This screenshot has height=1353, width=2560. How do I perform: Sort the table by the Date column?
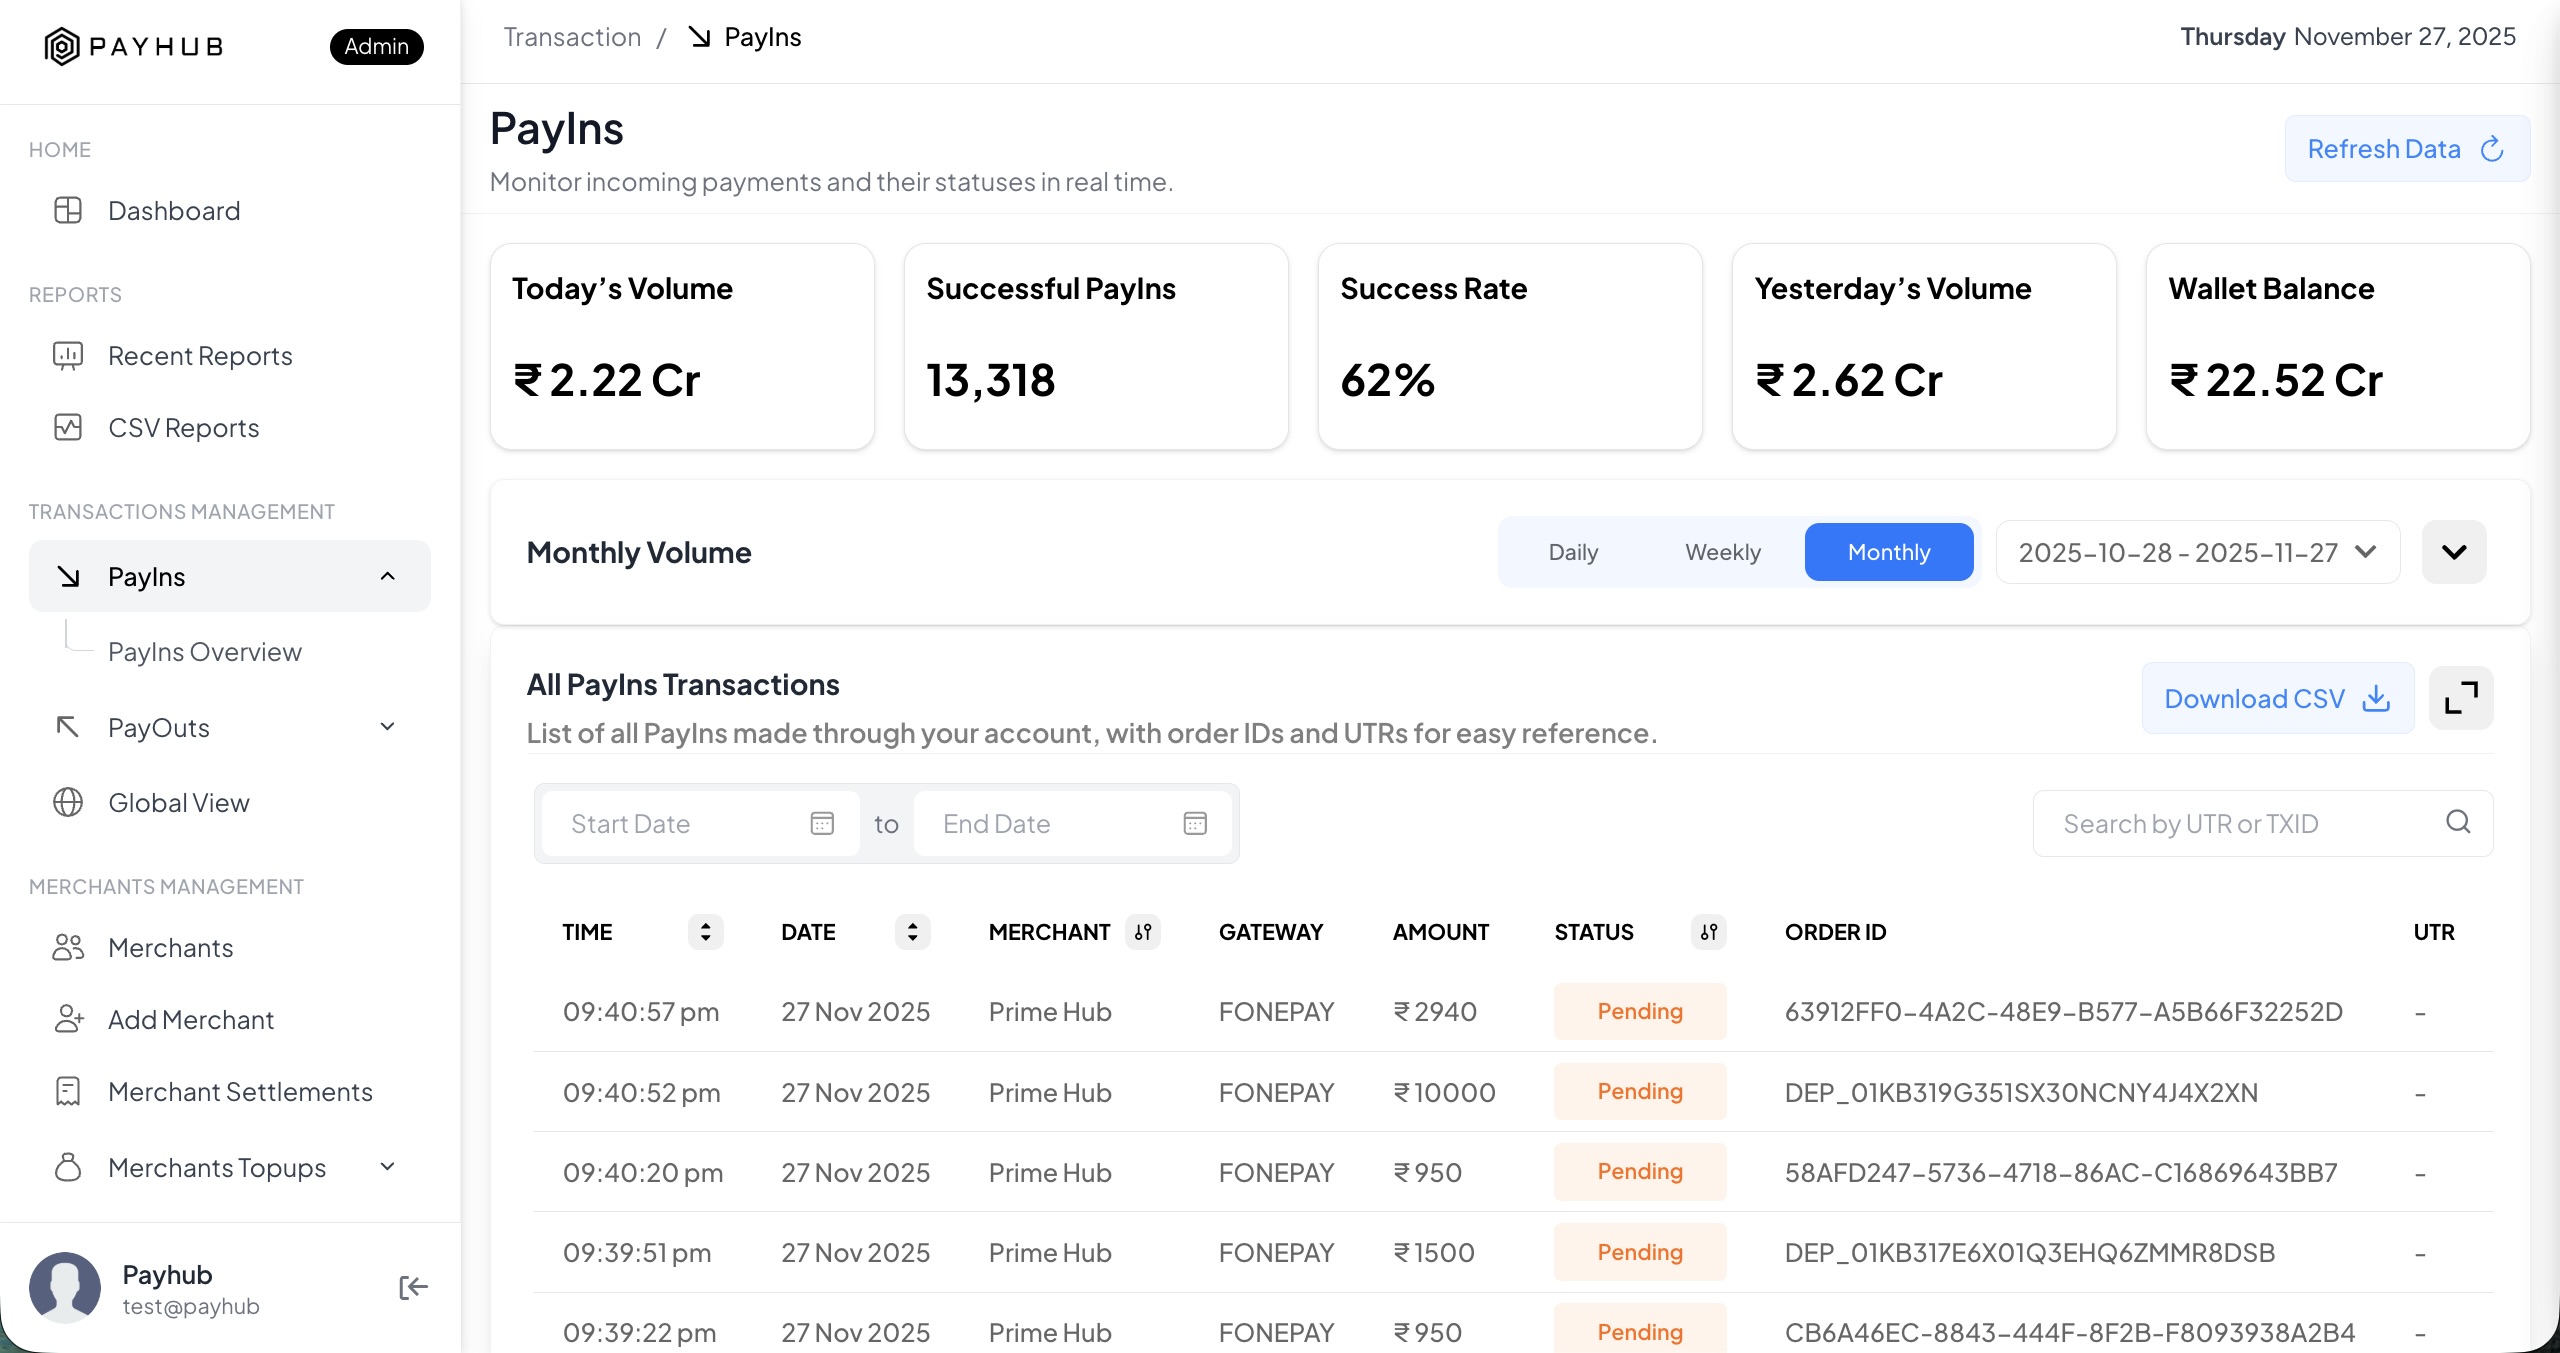(912, 932)
